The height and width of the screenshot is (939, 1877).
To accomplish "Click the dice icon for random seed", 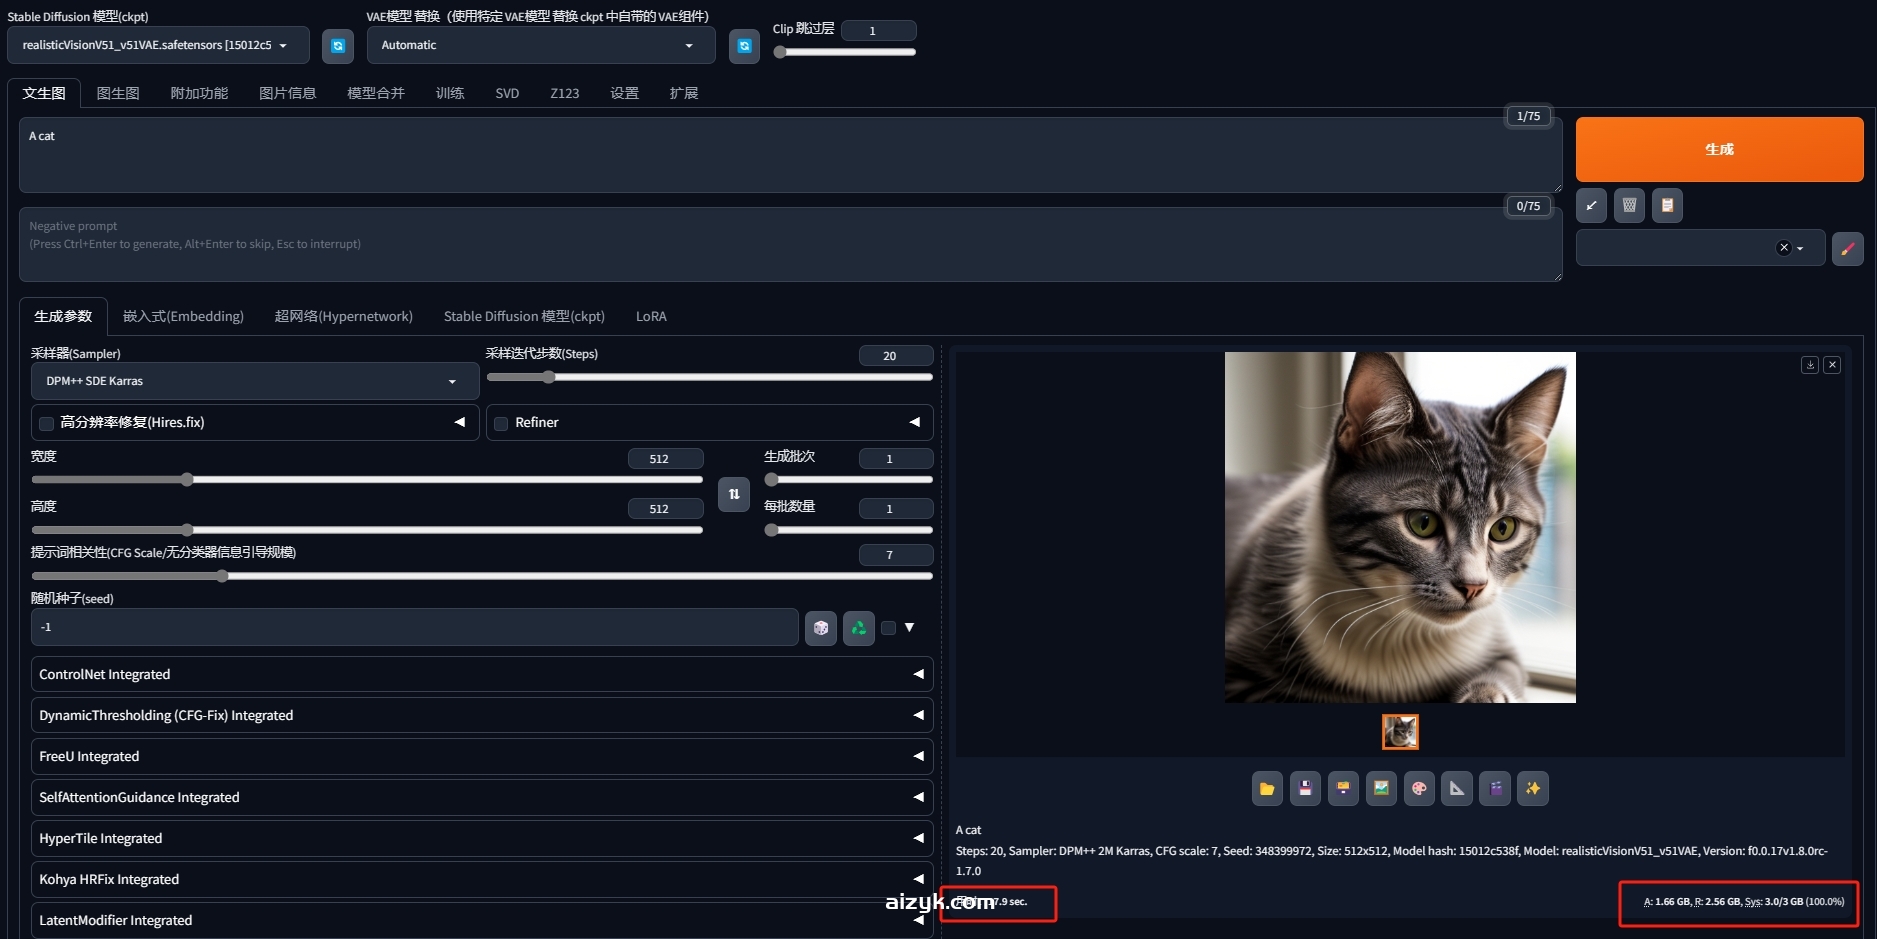I will pos(821,628).
